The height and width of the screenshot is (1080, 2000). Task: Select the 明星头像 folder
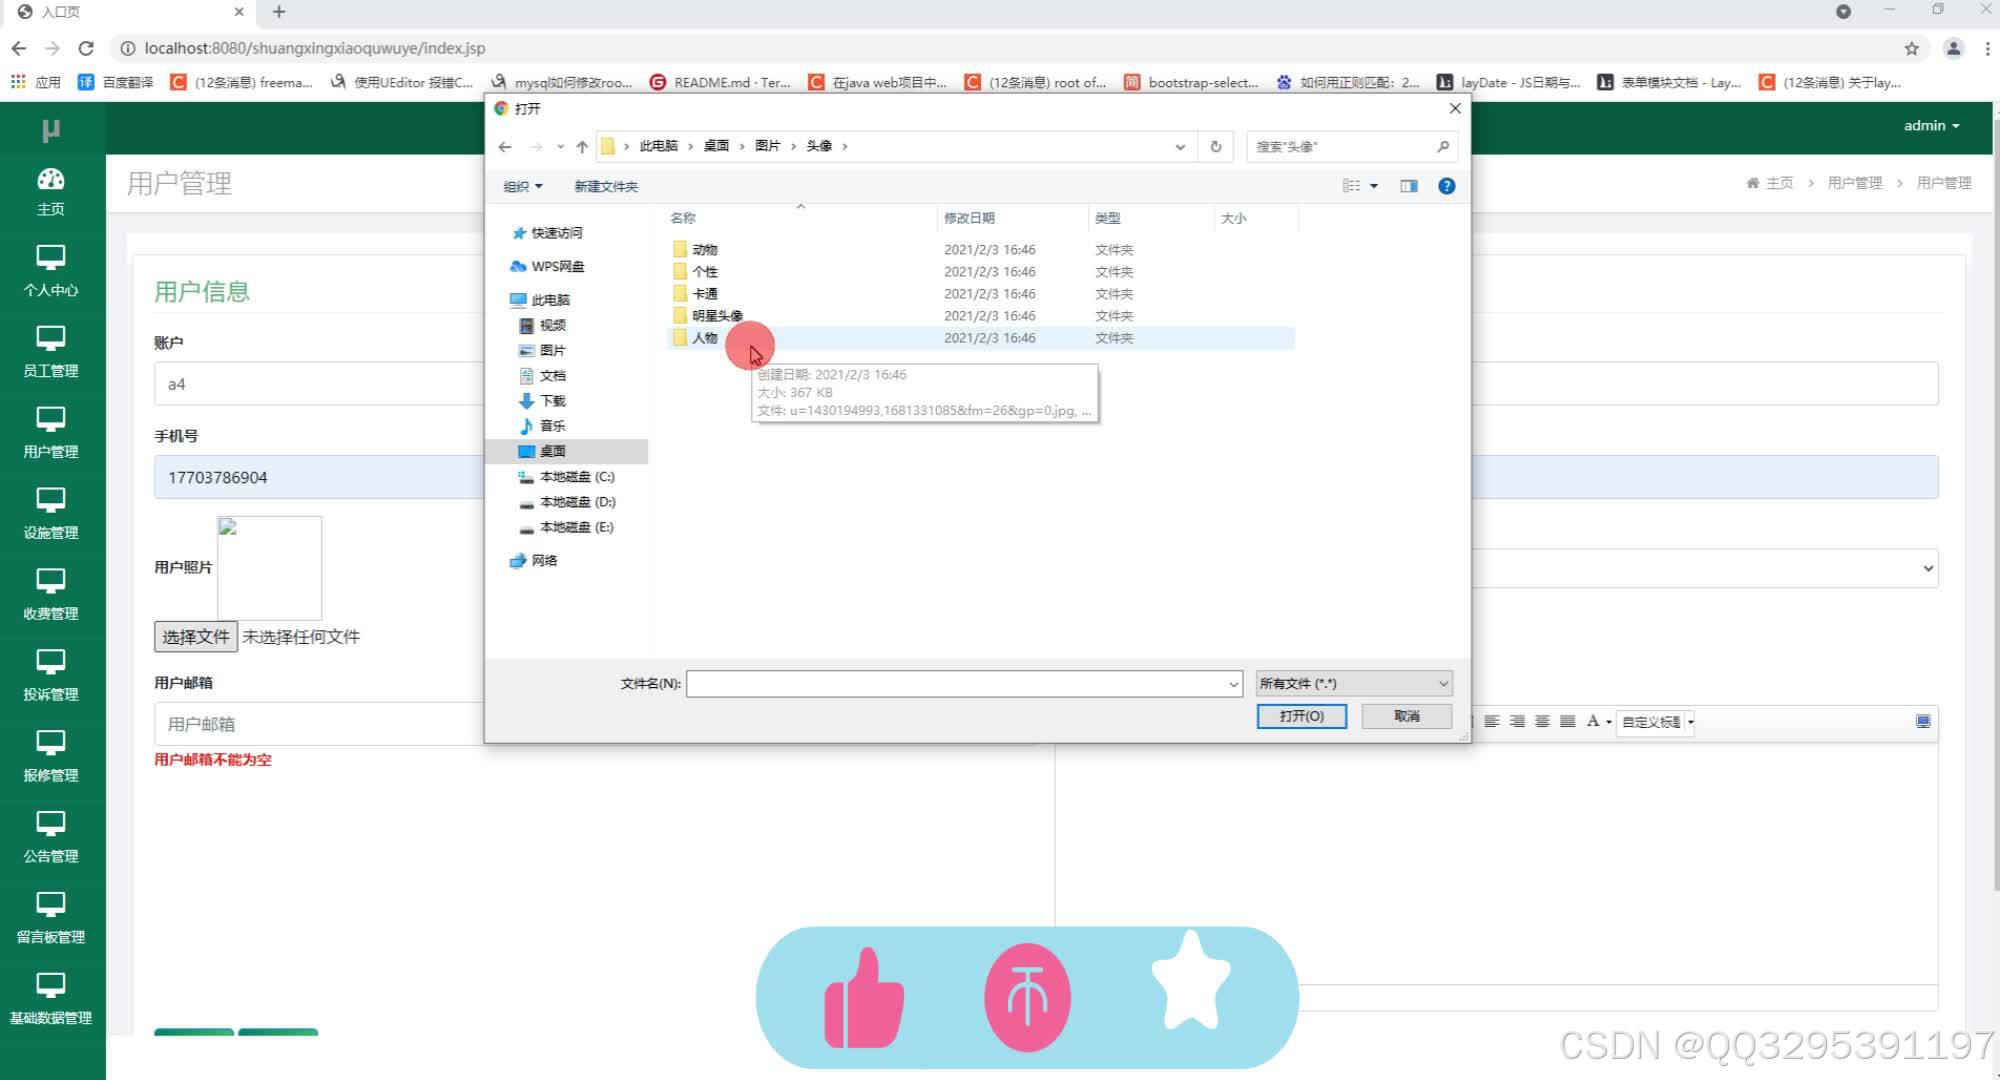708,316
